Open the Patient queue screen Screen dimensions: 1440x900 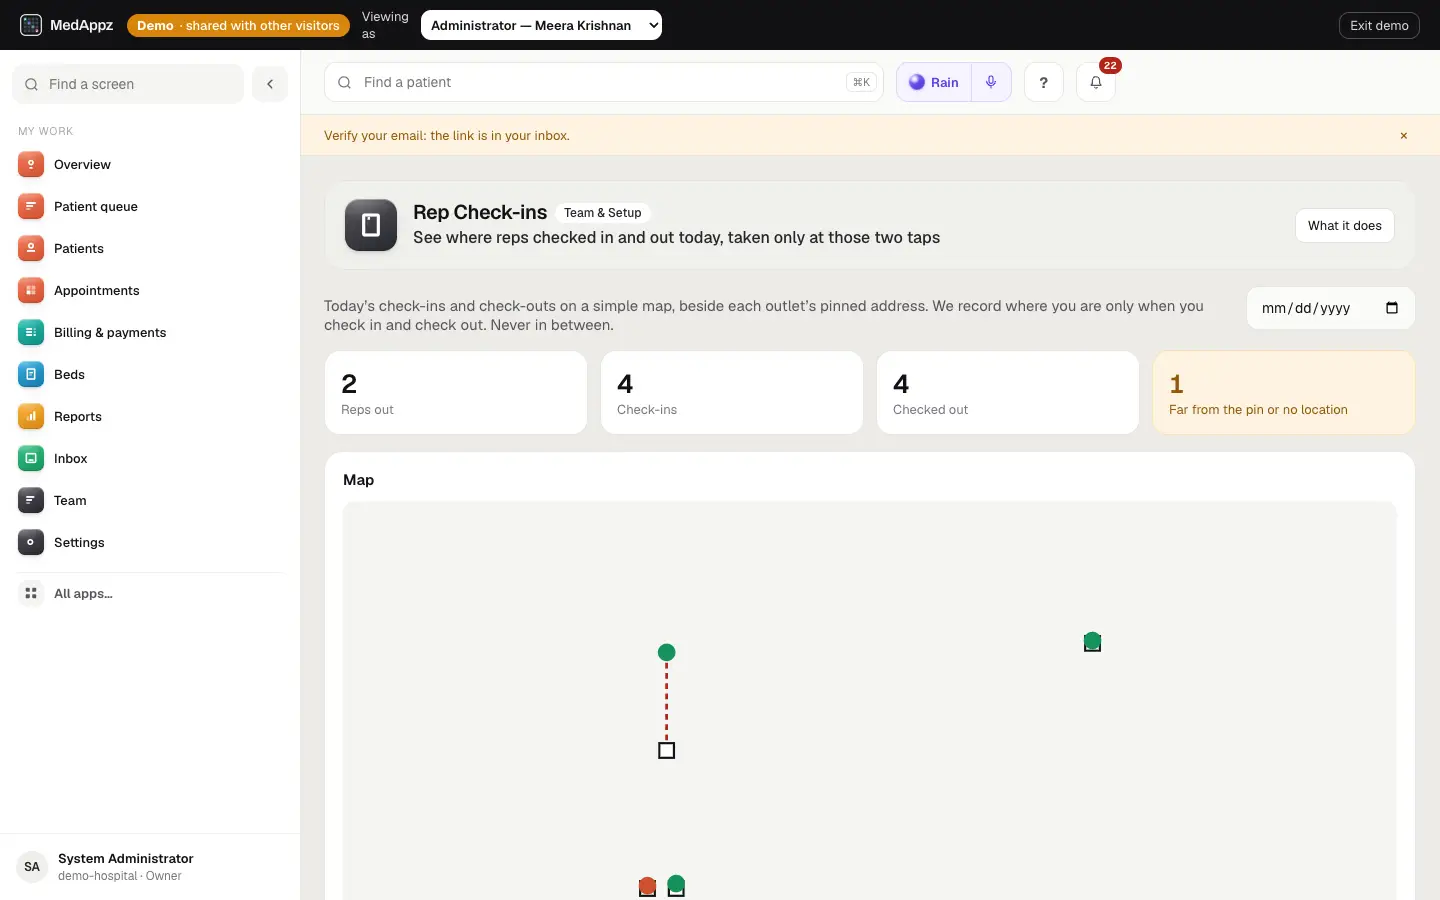[x=150, y=207]
